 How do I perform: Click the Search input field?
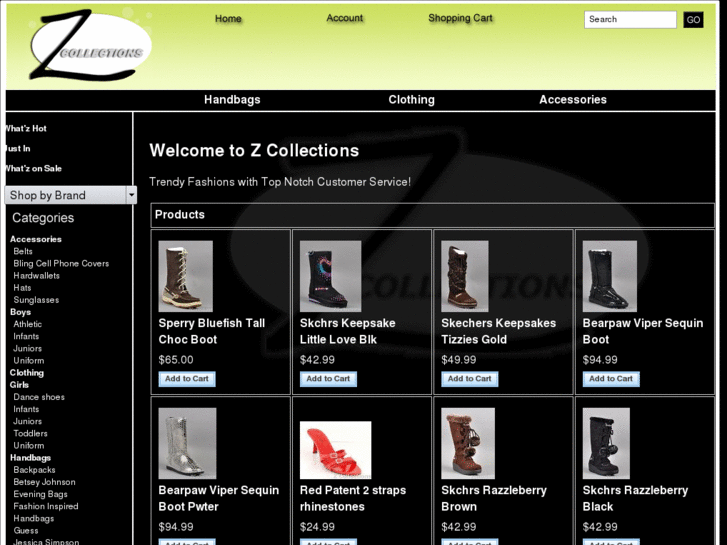pos(630,19)
